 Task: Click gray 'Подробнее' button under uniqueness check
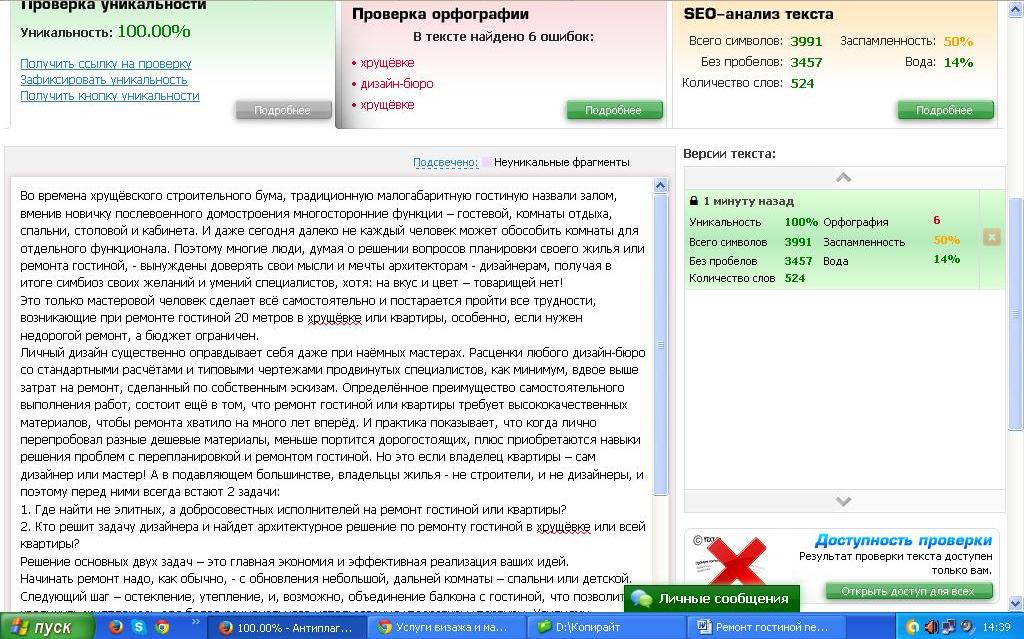pyautogui.click(x=283, y=110)
